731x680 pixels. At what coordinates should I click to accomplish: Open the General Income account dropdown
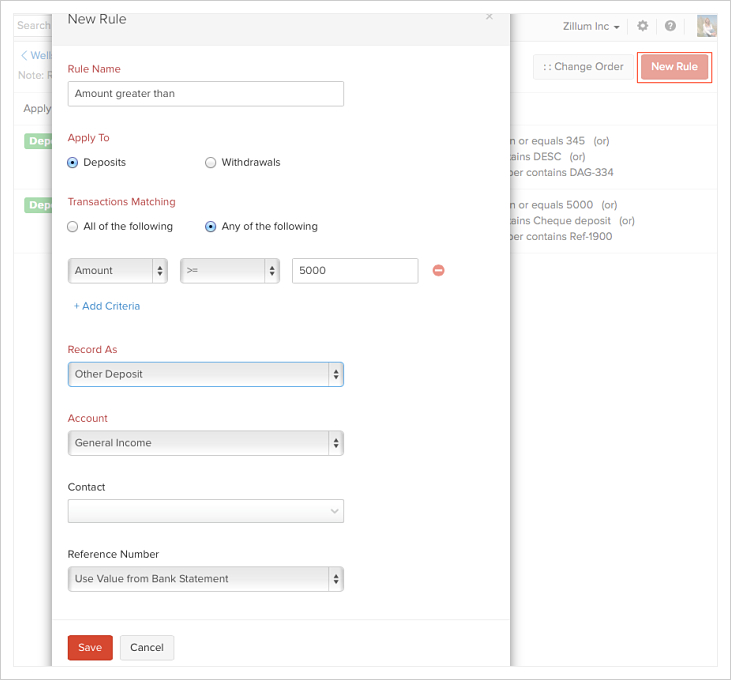pyautogui.click(x=206, y=443)
